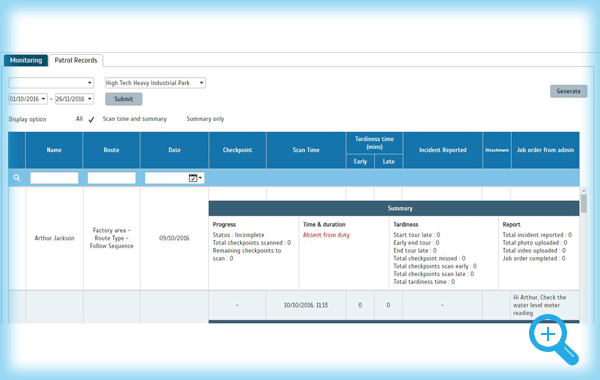Click 'Total checkpoint missed : 0' text

coord(429,258)
